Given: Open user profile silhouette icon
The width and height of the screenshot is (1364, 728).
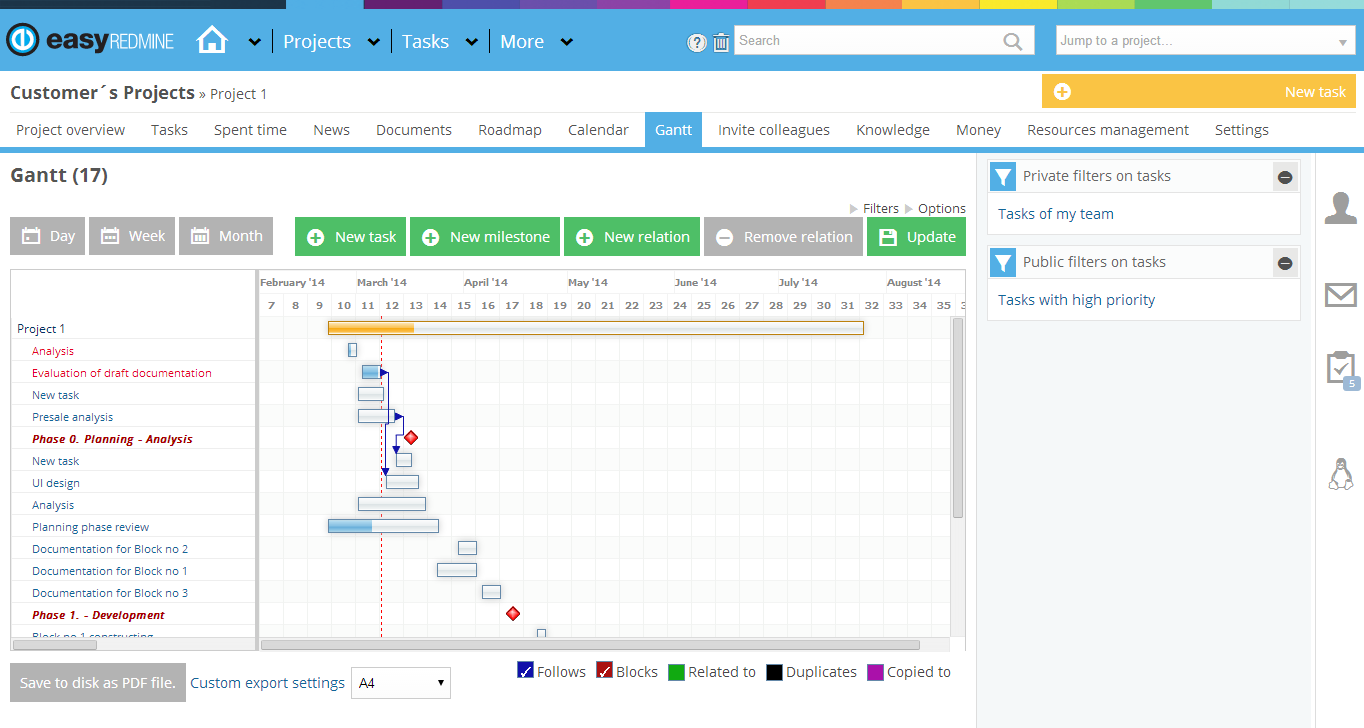Looking at the screenshot, I should pyautogui.click(x=1340, y=207).
